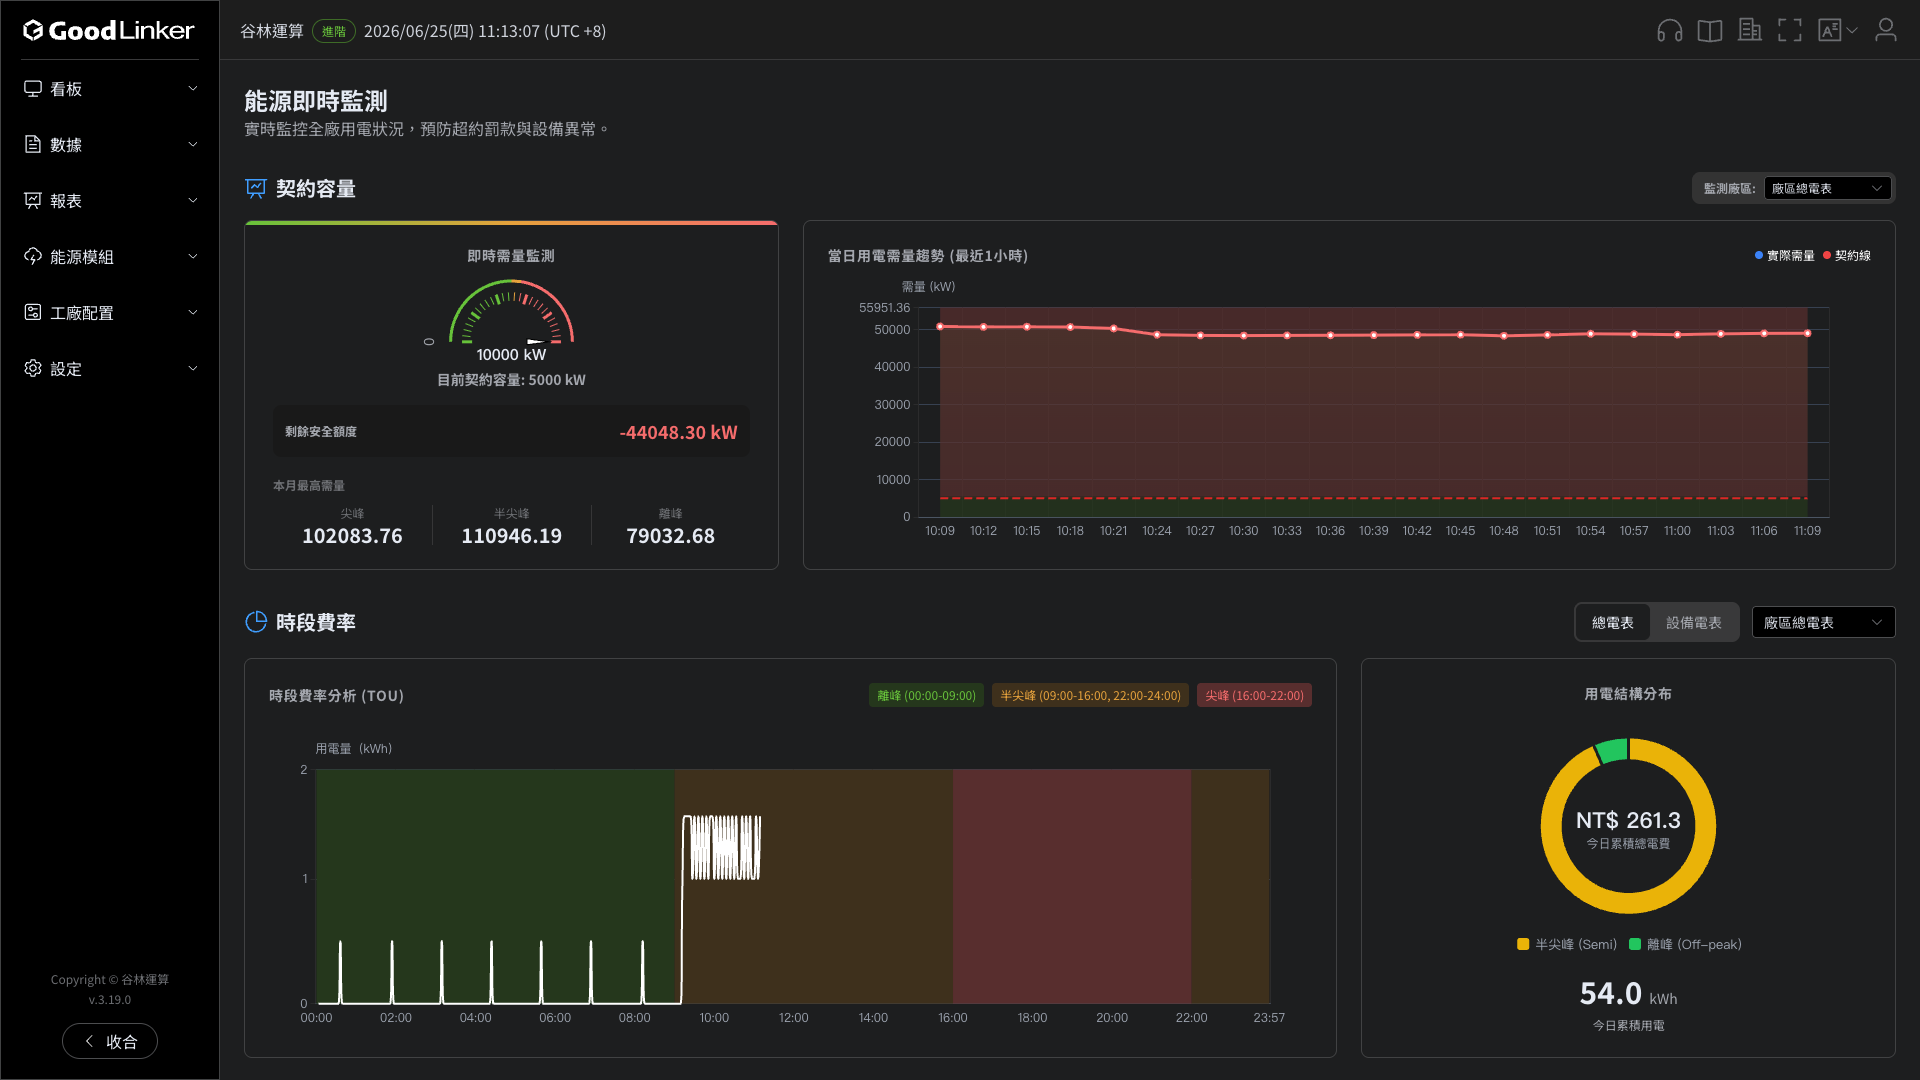Expand the 能源模組 sidebar menu
The width and height of the screenshot is (1920, 1080).
(x=110, y=257)
